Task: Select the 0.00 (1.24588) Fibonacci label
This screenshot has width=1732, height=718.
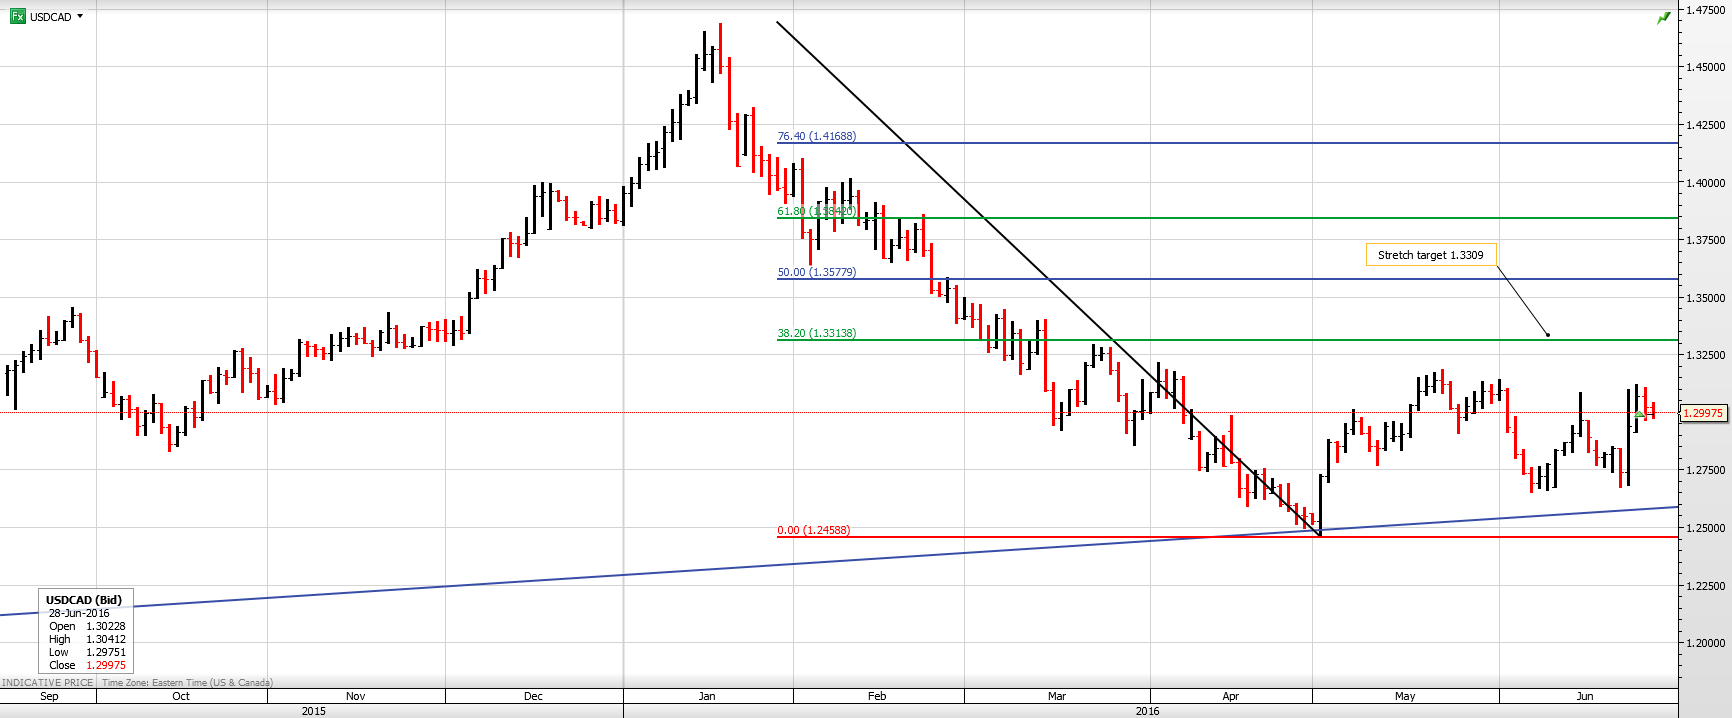Action: click(813, 530)
